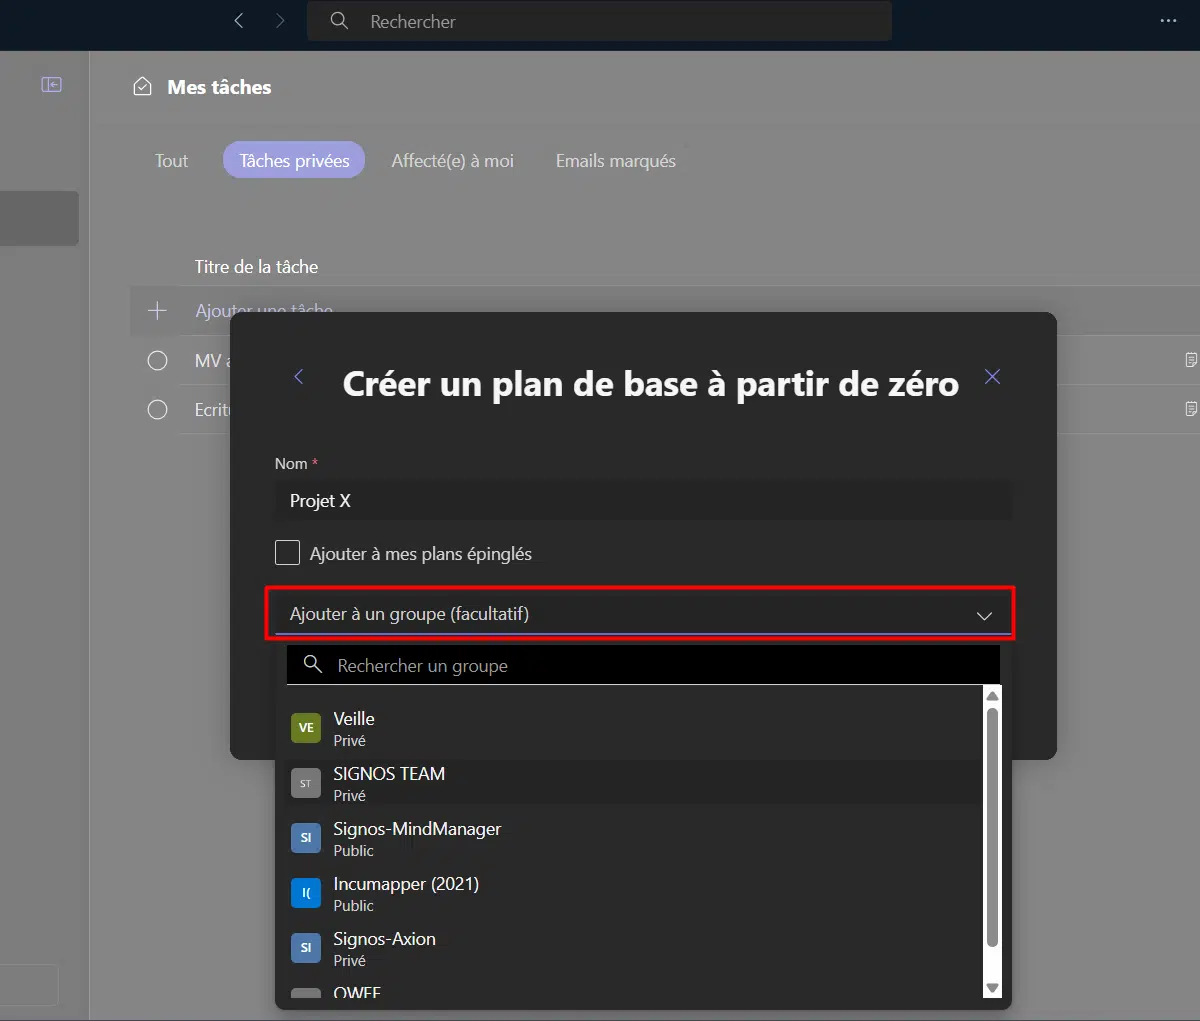
Task: Click the group list scrollbar down arrow
Action: tap(992, 988)
